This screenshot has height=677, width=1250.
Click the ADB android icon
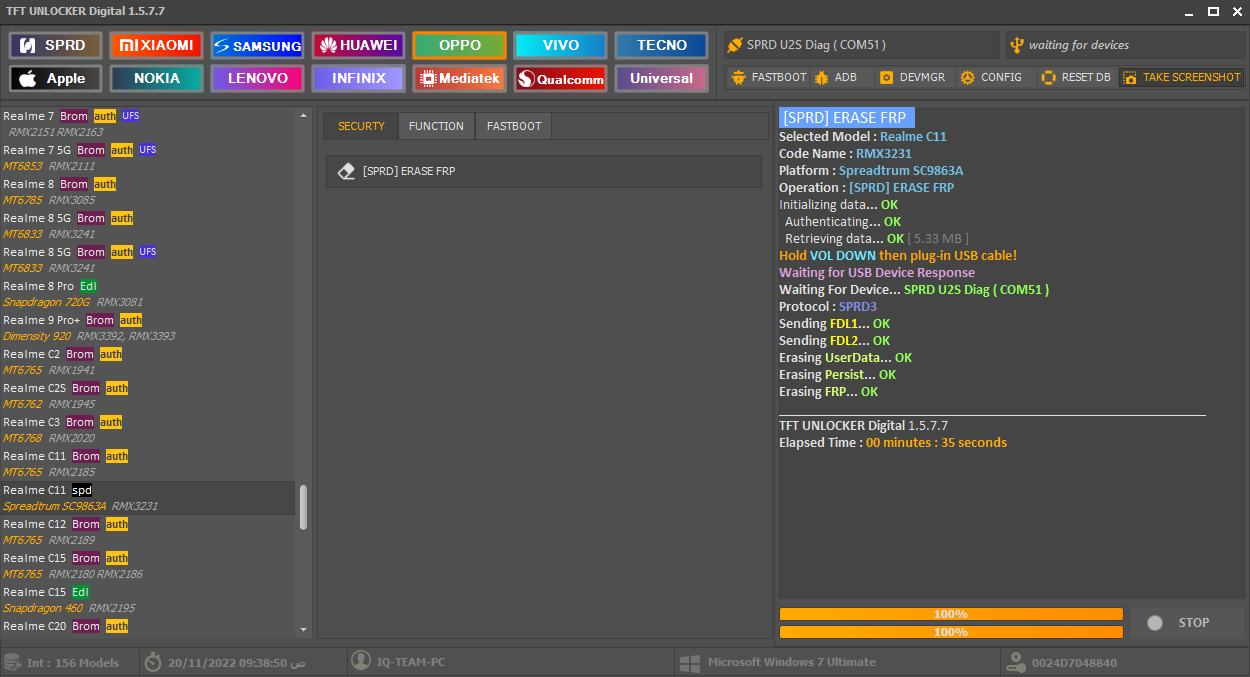[821, 77]
